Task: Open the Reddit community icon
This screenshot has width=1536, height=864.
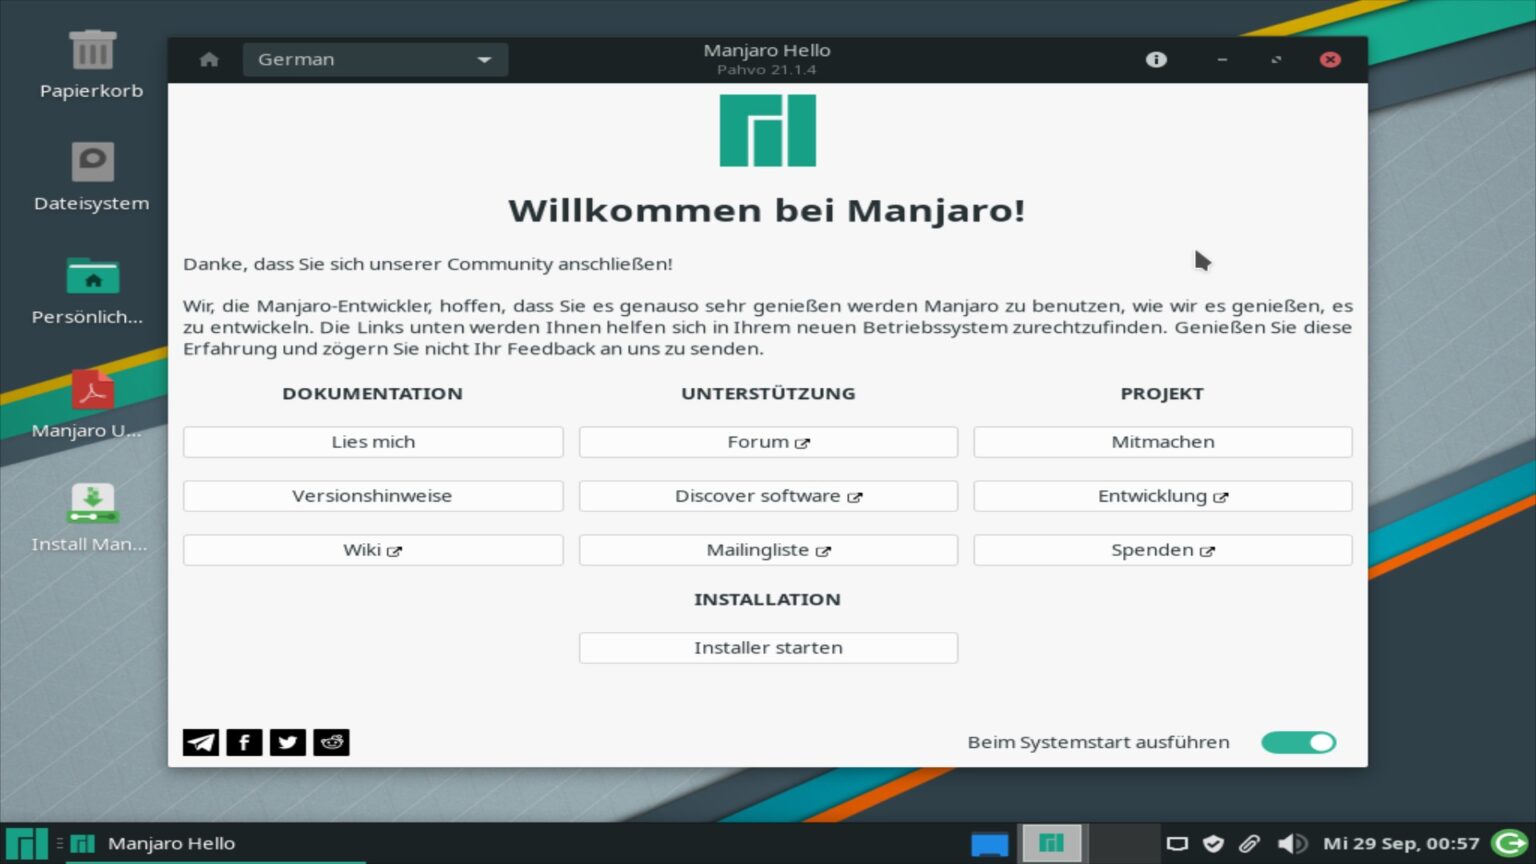Action: (x=331, y=742)
